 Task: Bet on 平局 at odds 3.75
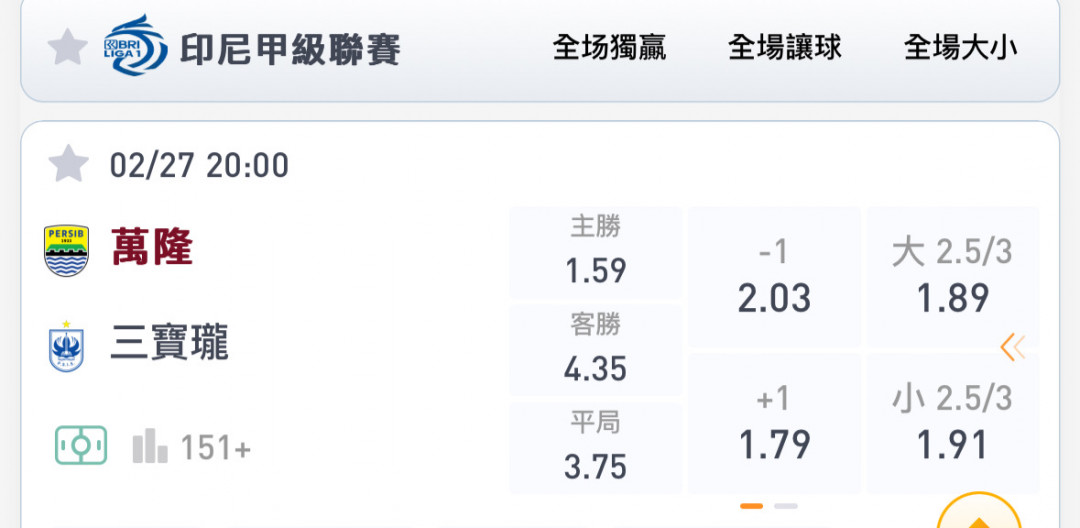[x=596, y=448]
